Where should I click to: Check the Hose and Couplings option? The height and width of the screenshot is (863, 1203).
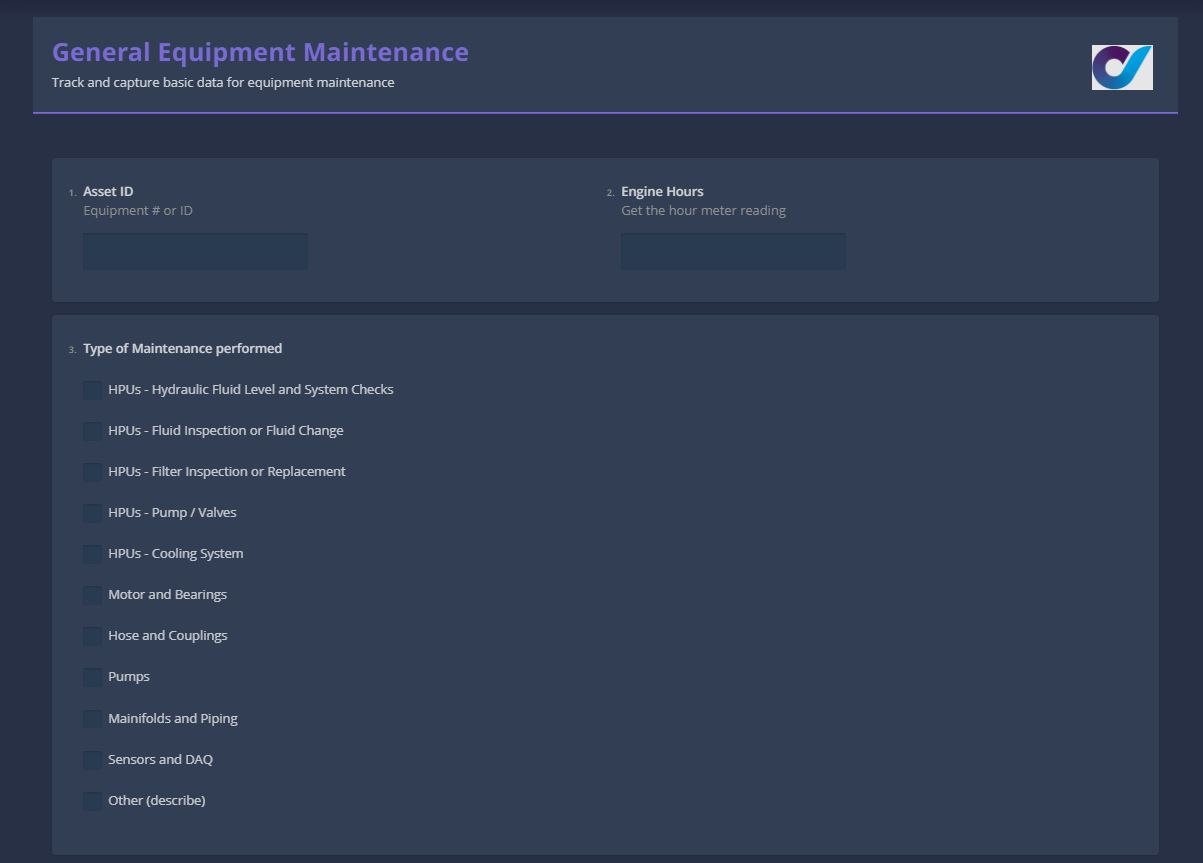[x=92, y=636]
